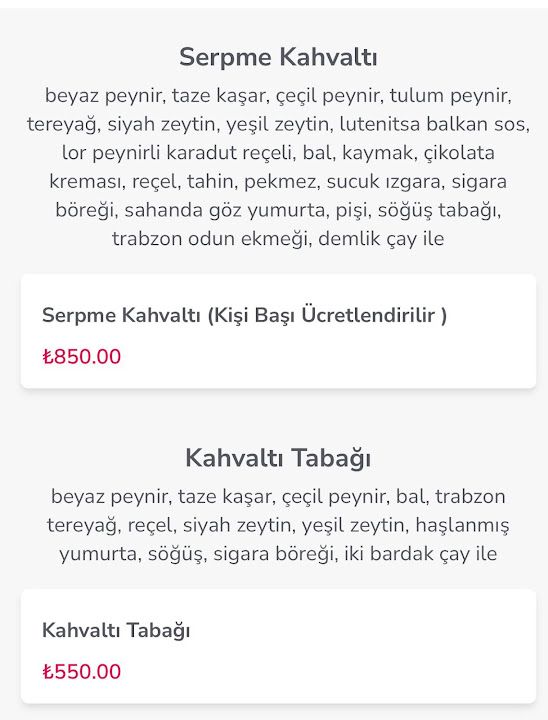Click the Serpme Kahvaltı ingredients description
The width and height of the screenshot is (548, 720).
[x=278, y=167]
